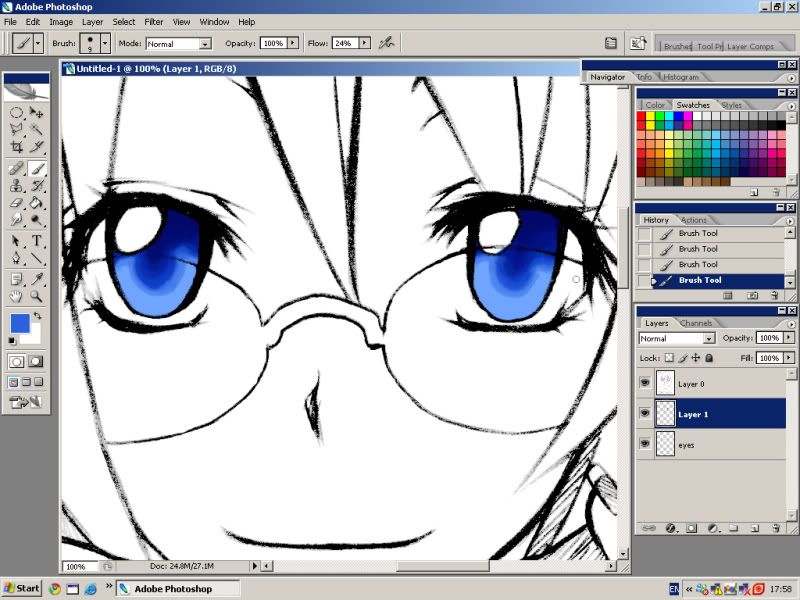Screen dimensions: 800x600
Task: Open the Filter menu
Action: 154,22
